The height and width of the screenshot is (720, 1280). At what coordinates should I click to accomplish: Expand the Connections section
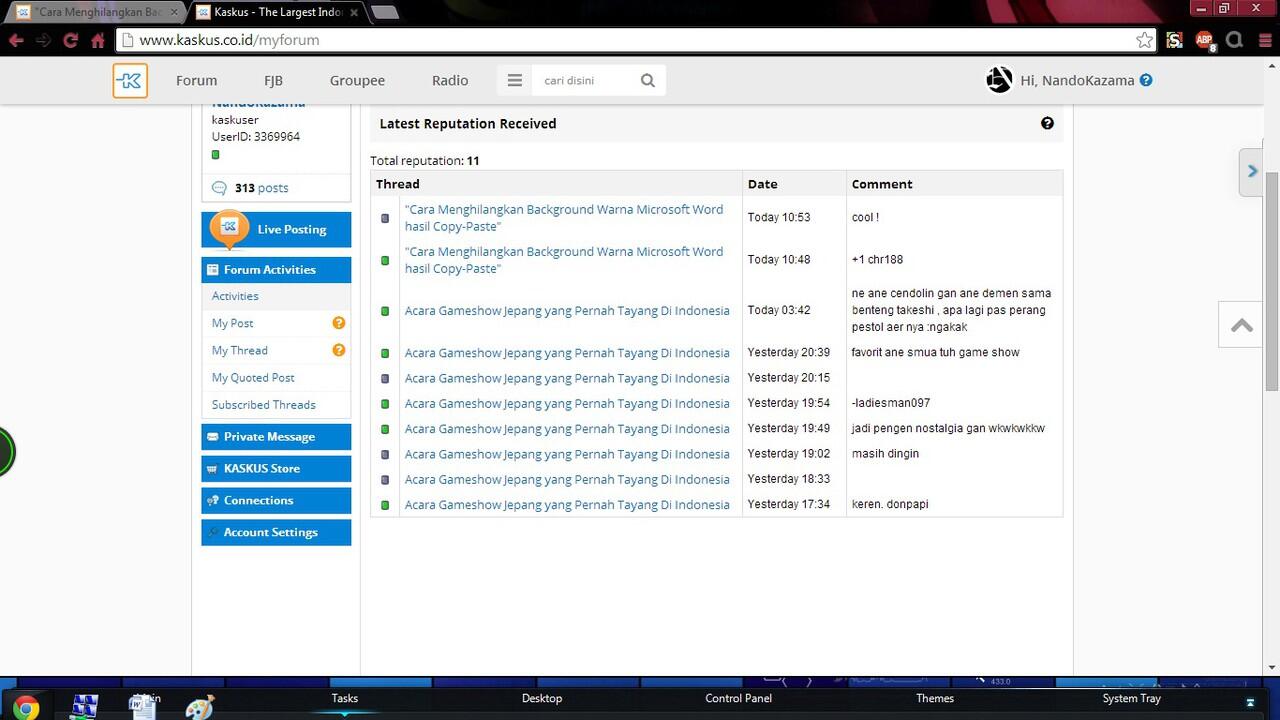pyautogui.click(x=276, y=501)
